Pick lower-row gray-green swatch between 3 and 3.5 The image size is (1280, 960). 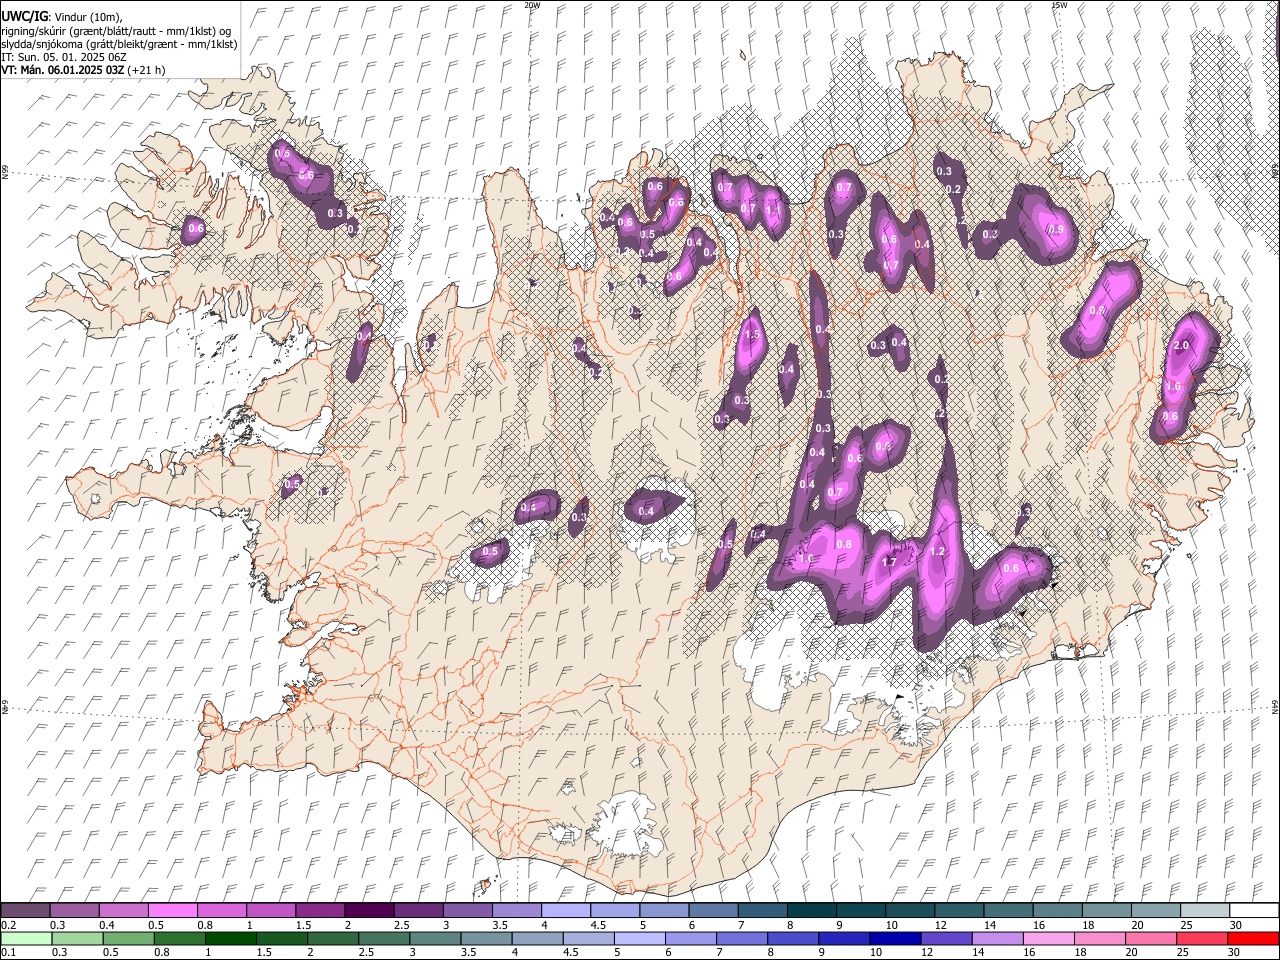(435, 938)
